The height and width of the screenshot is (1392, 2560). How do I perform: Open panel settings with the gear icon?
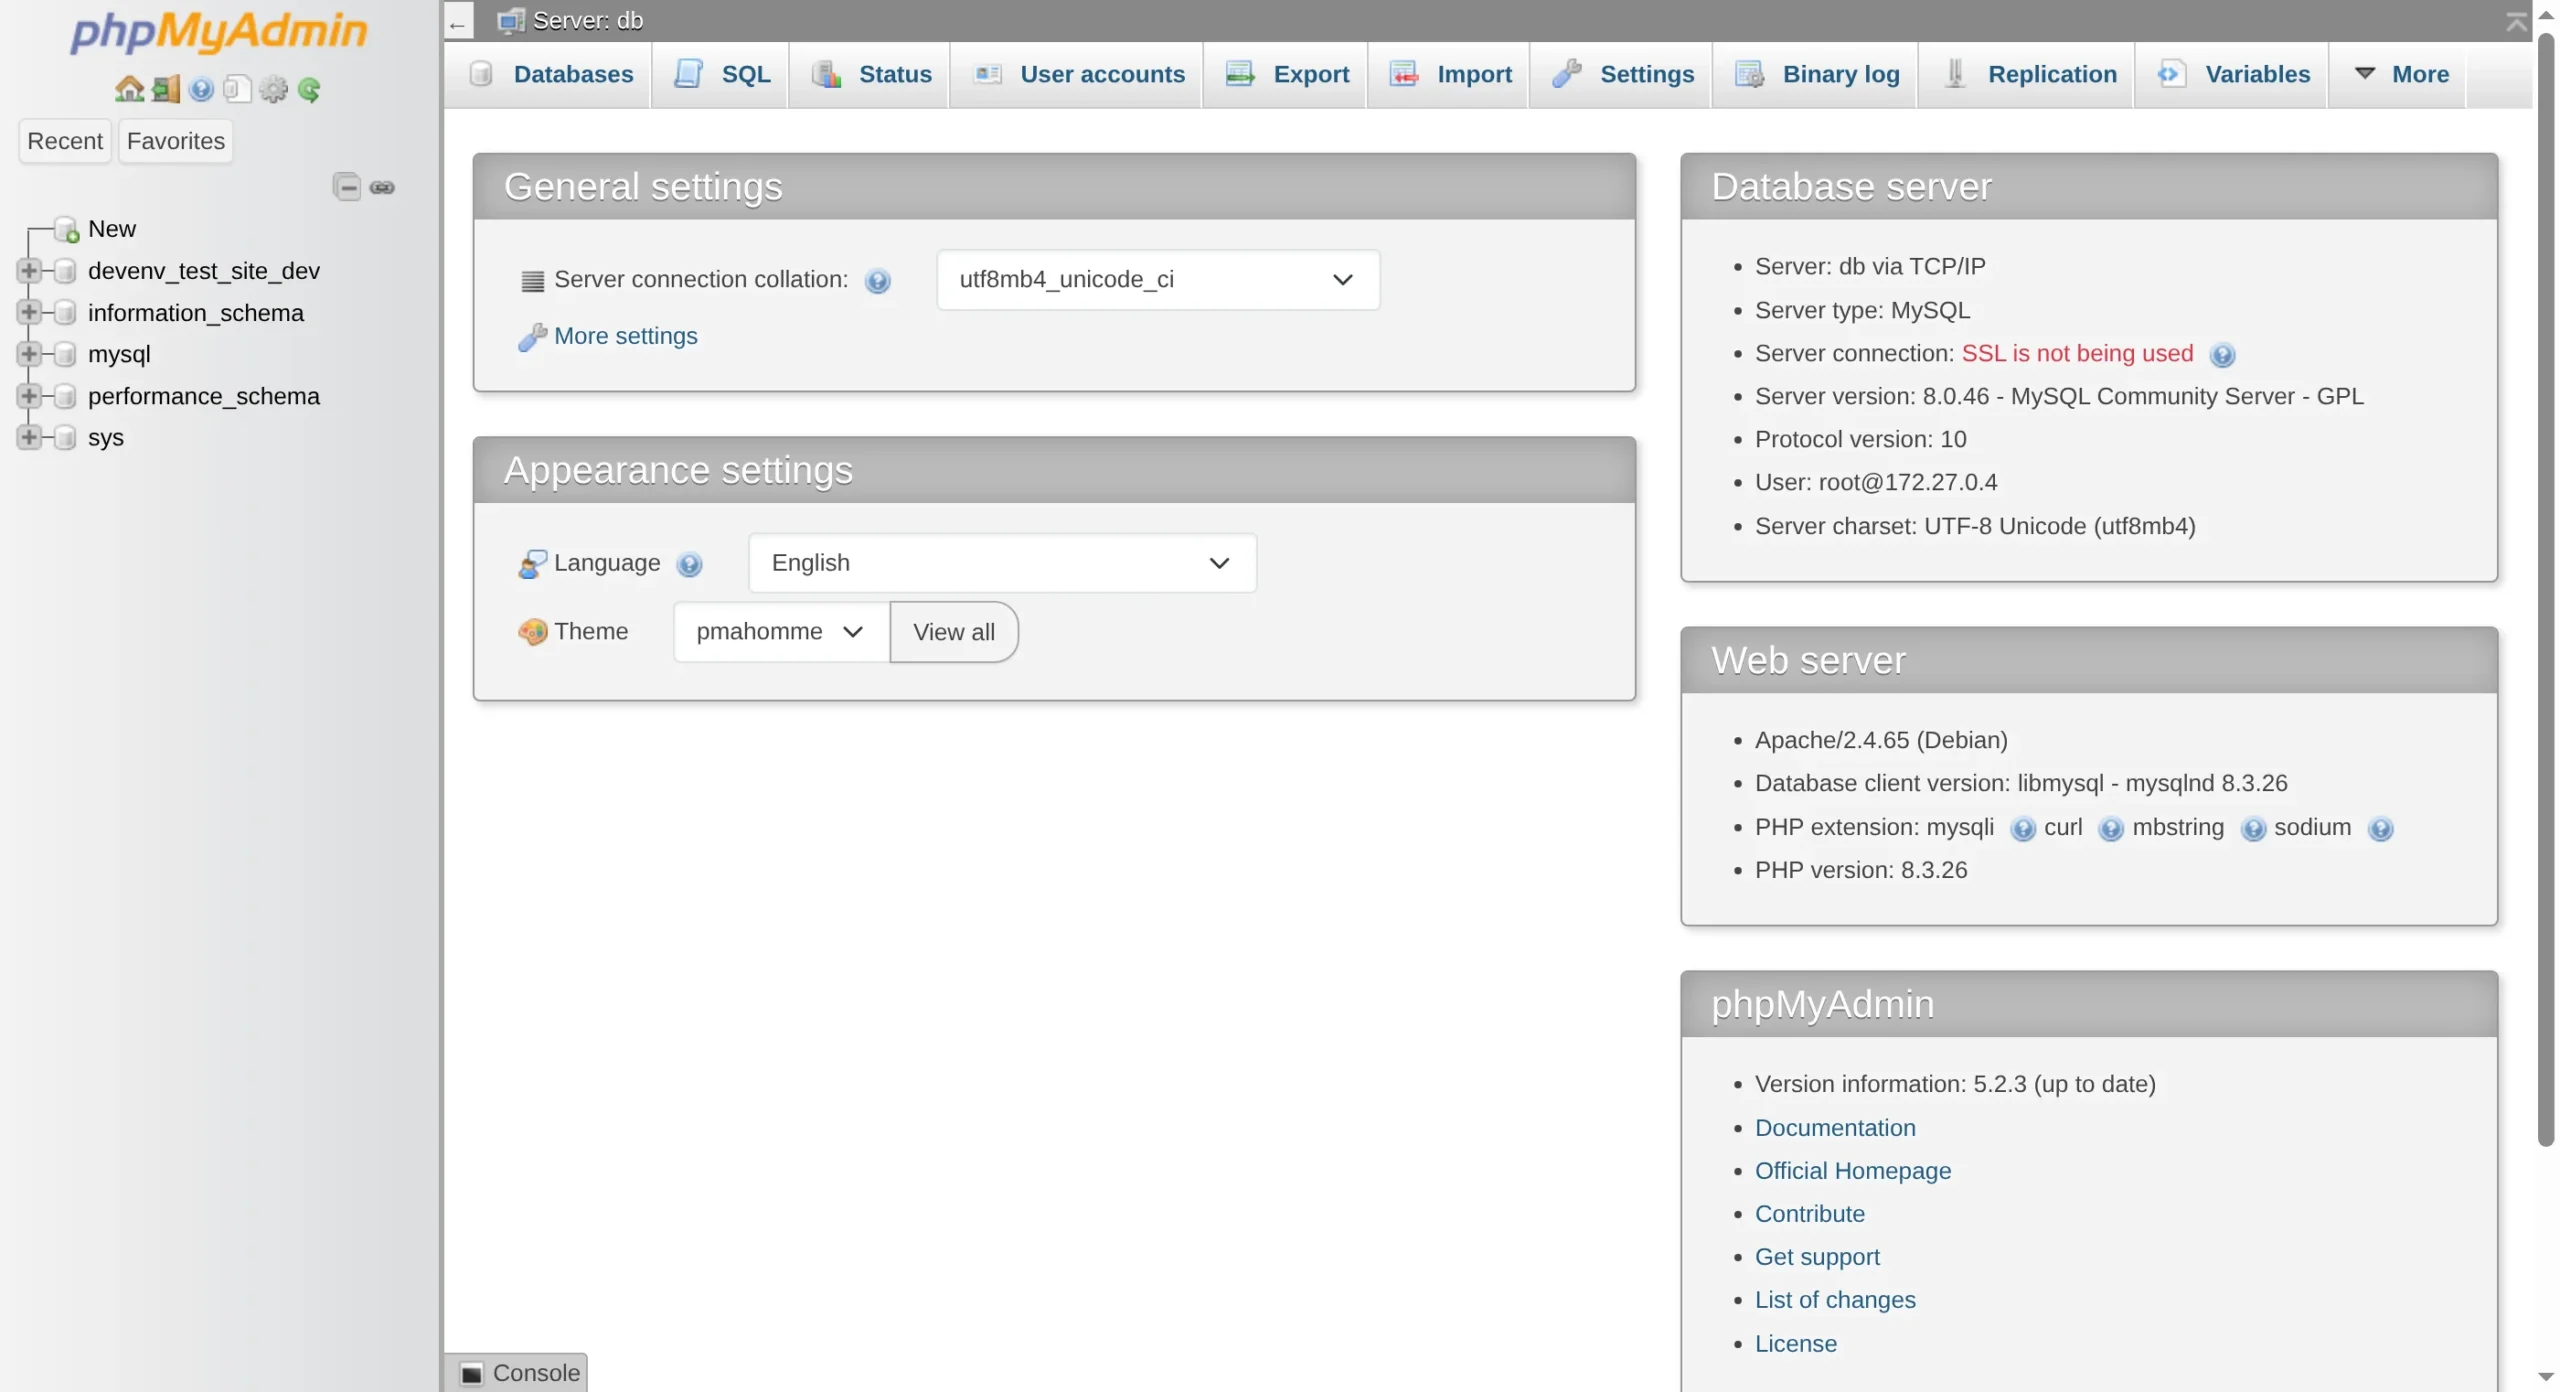(x=273, y=89)
